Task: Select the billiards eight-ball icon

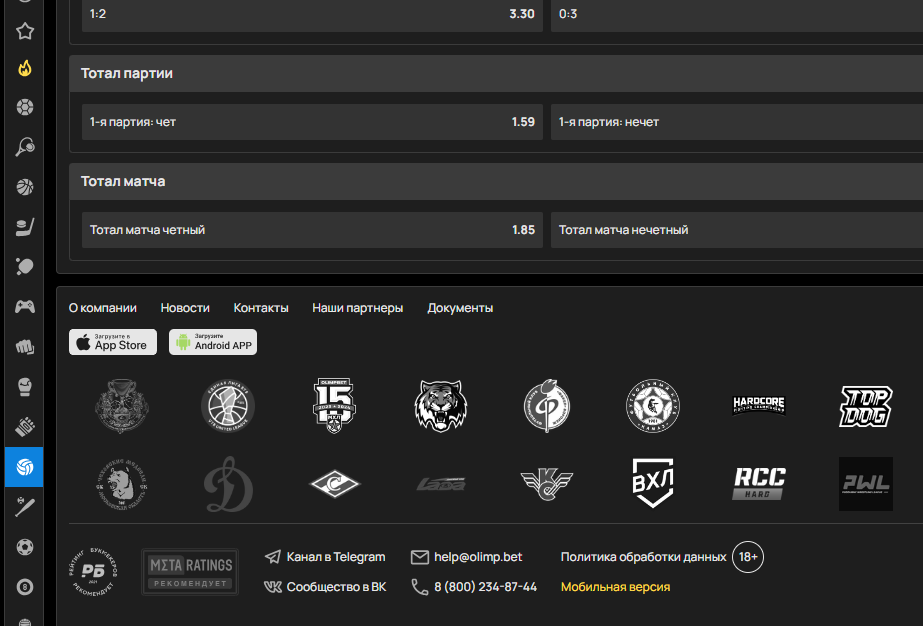Action: [25, 587]
